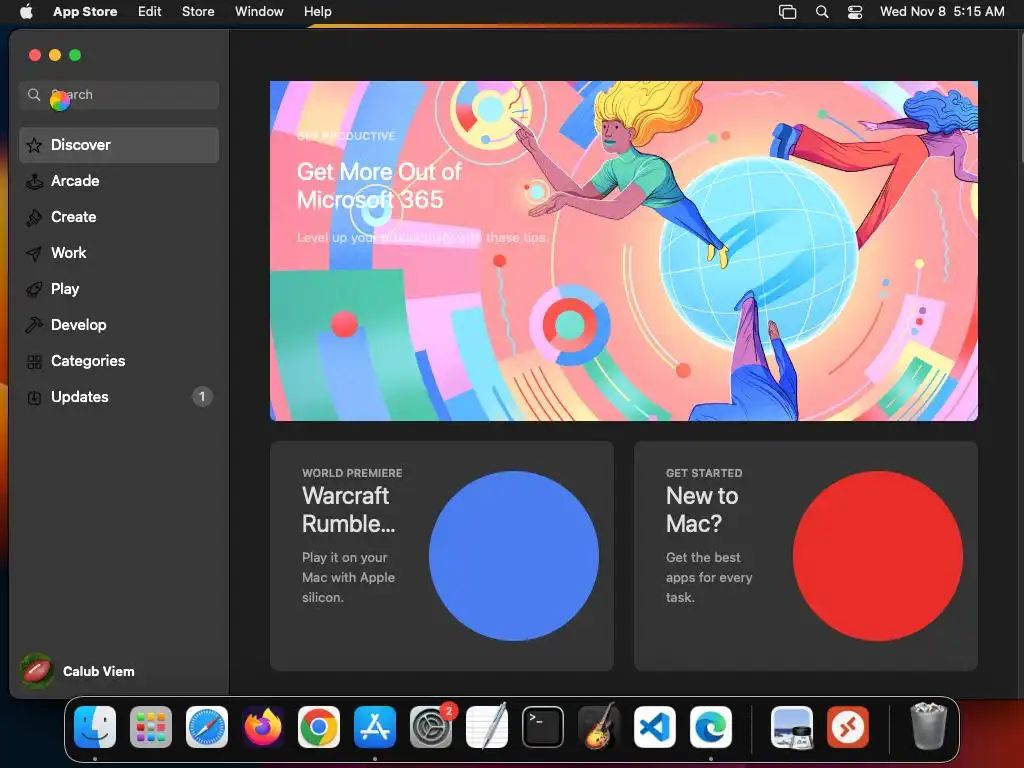Click the Updates download icon
The width and height of the screenshot is (1024, 768).
point(34,397)
